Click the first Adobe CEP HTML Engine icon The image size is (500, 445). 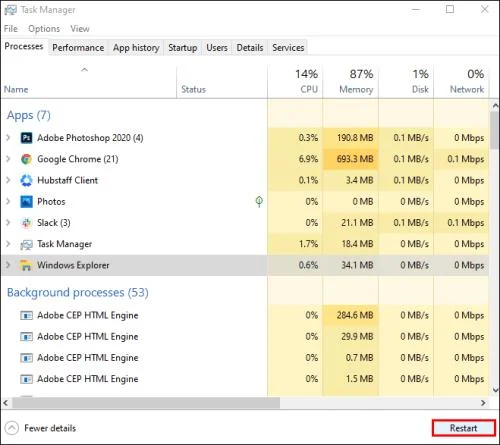[x=26, y=315]
